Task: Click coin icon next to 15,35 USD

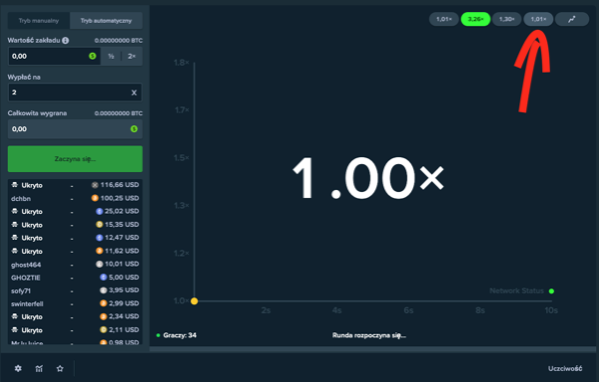Action: pyautogui.click(x=99, y=224)
